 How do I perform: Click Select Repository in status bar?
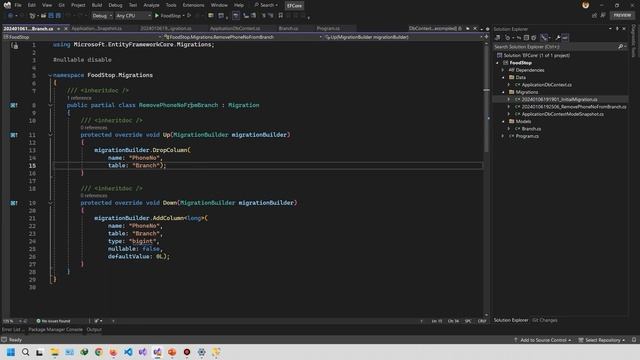pos(602,340)
